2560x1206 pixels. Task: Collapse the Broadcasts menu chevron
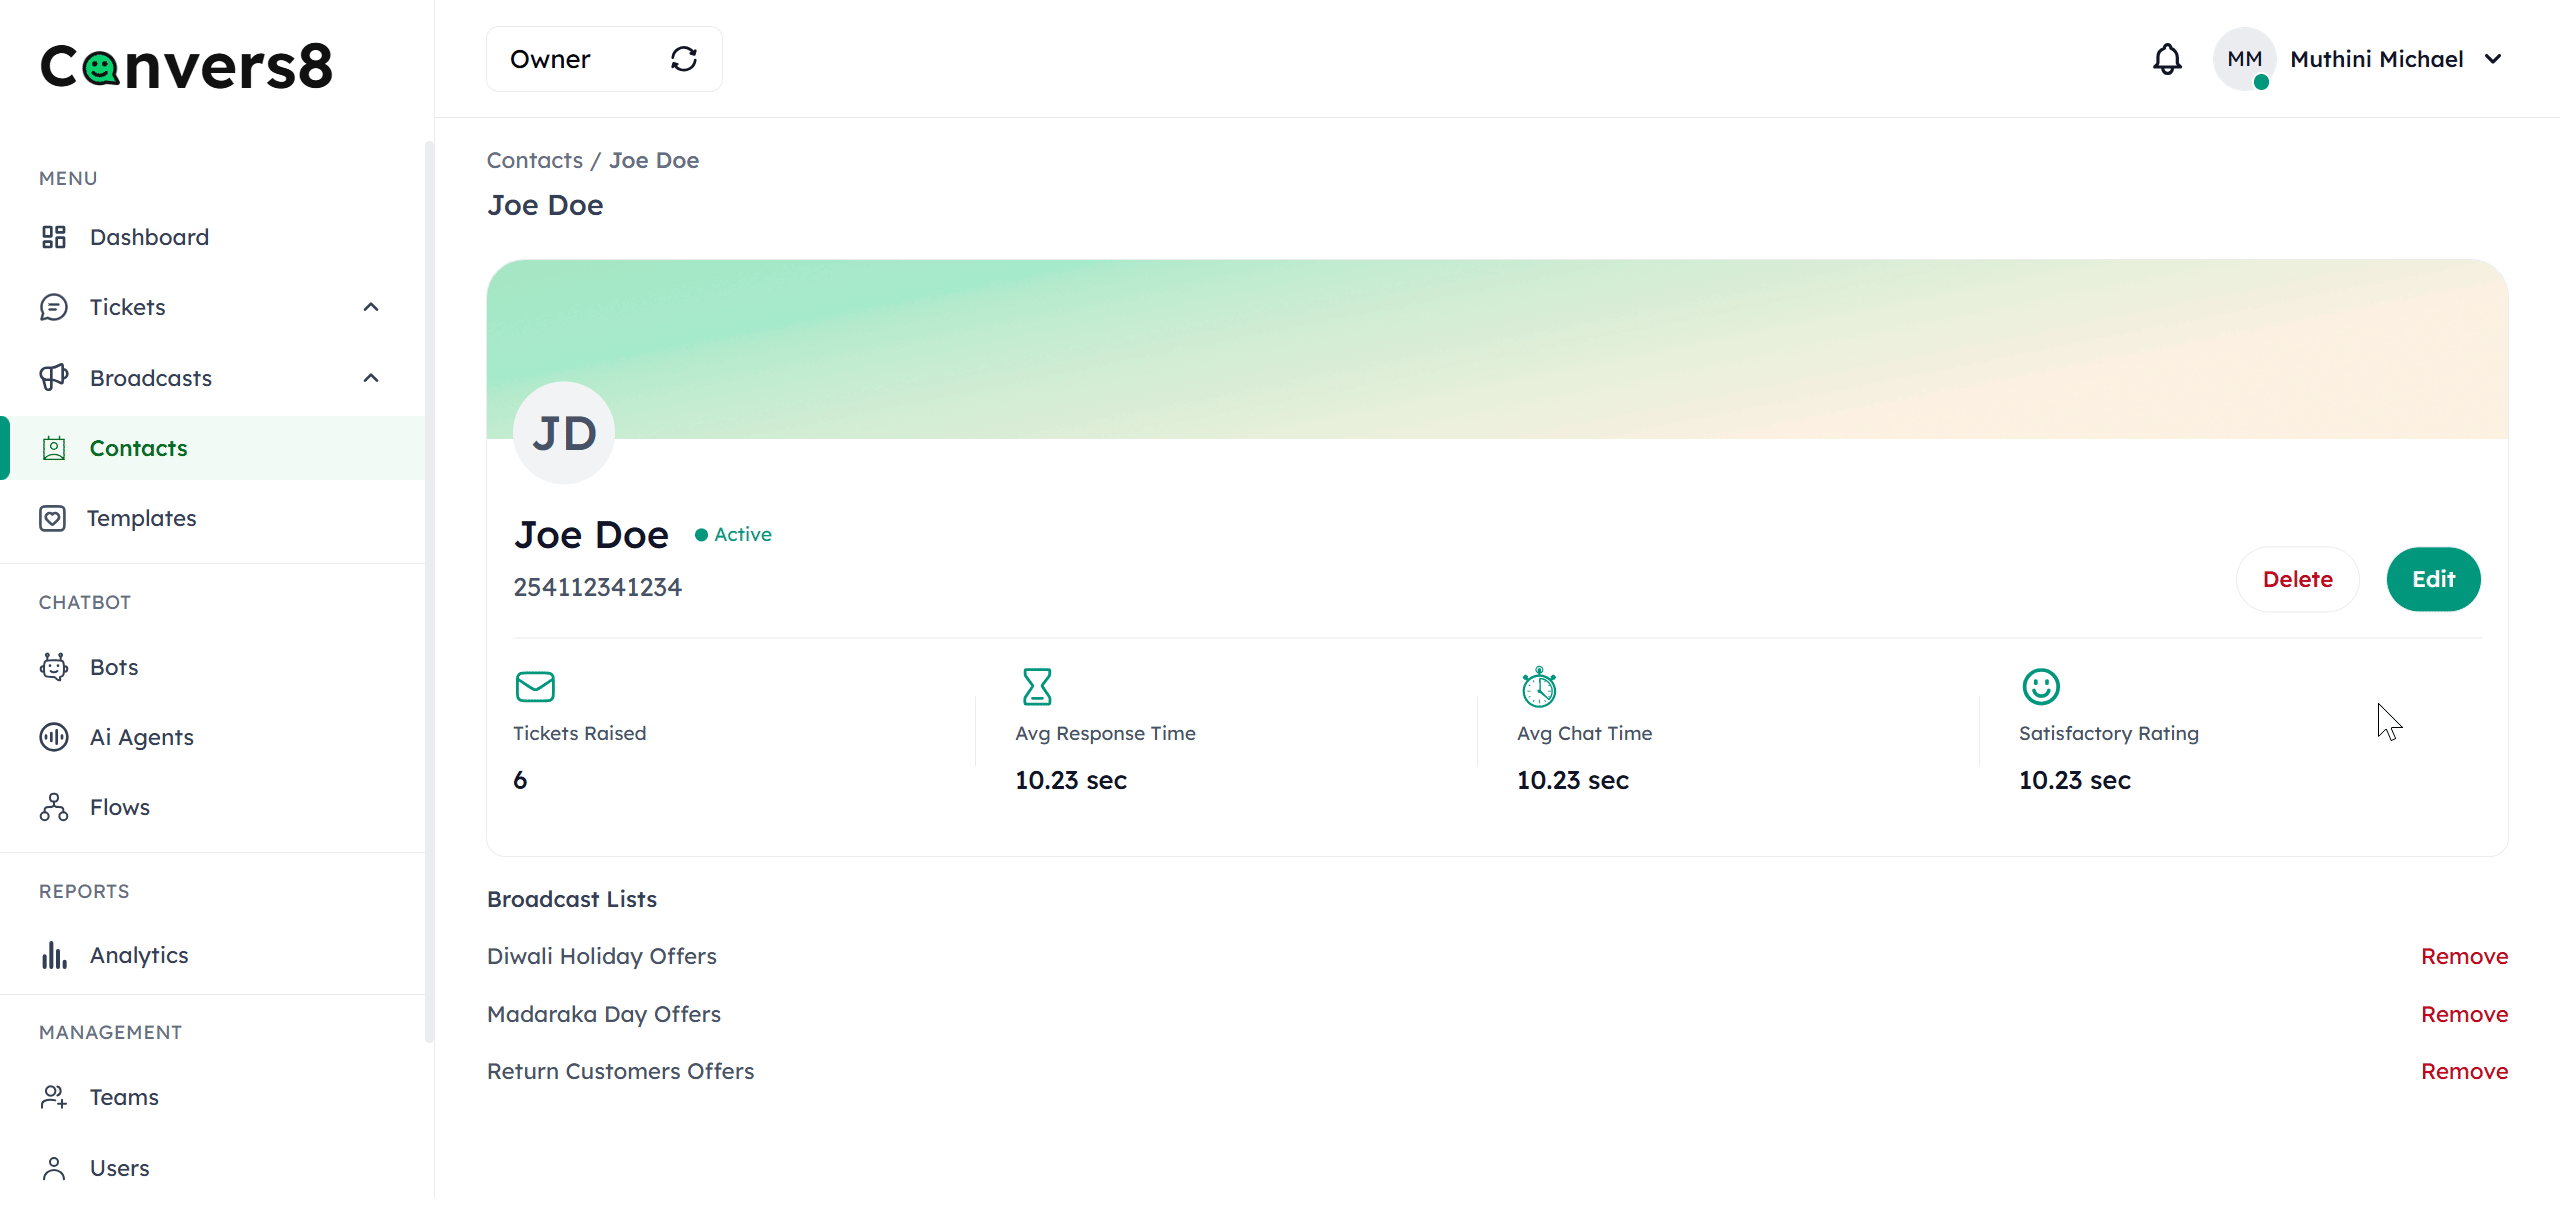[371, 378]
